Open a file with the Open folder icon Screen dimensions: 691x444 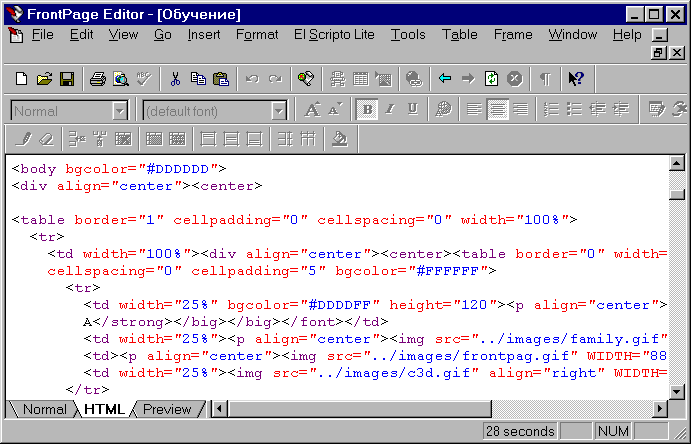[44, 78]
